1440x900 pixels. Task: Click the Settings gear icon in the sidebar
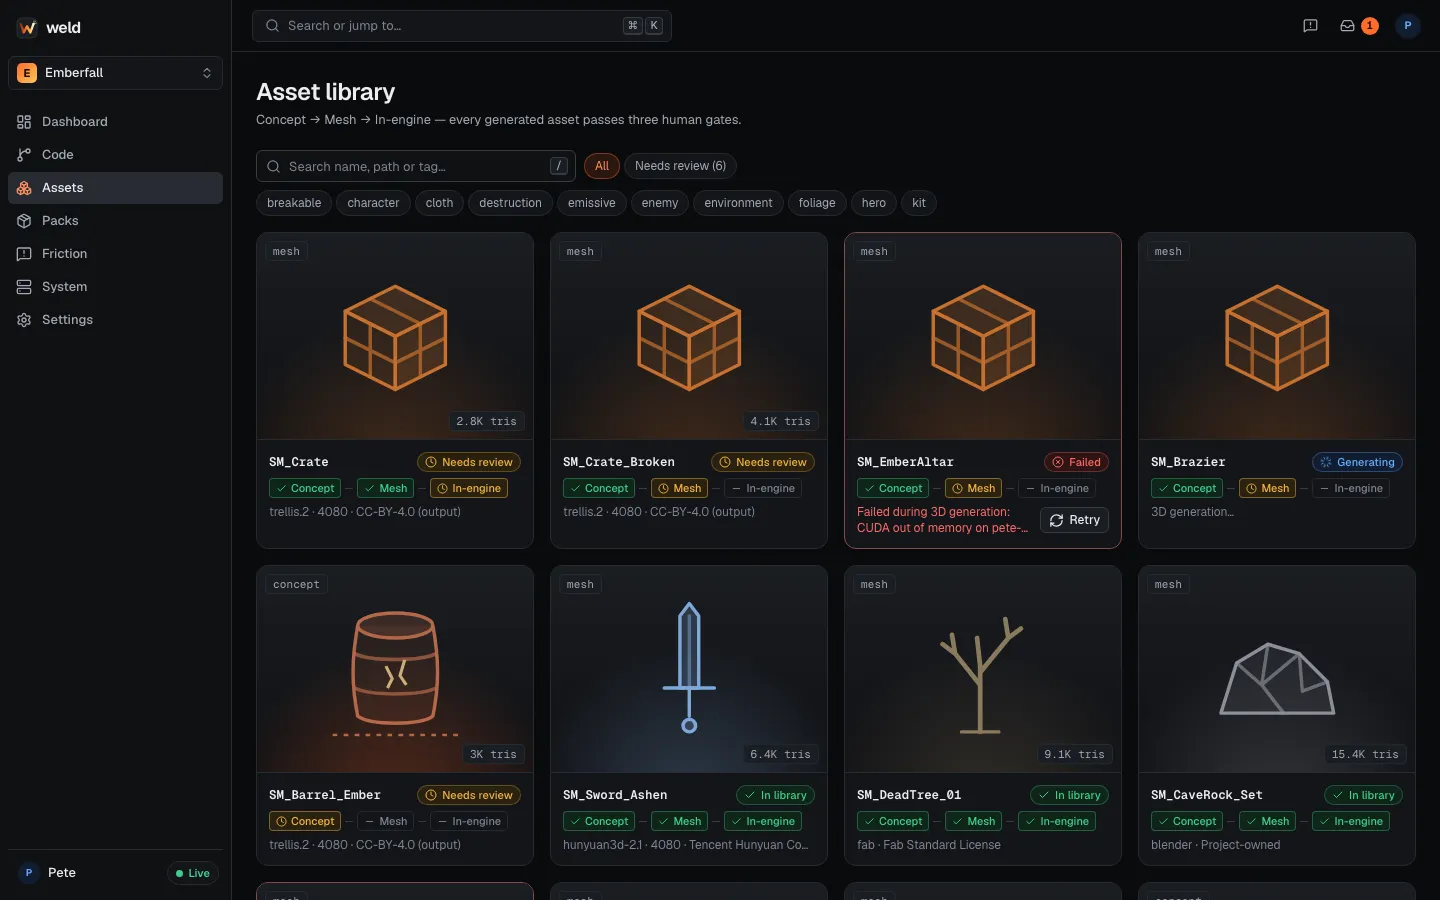[x=24, y=320]
